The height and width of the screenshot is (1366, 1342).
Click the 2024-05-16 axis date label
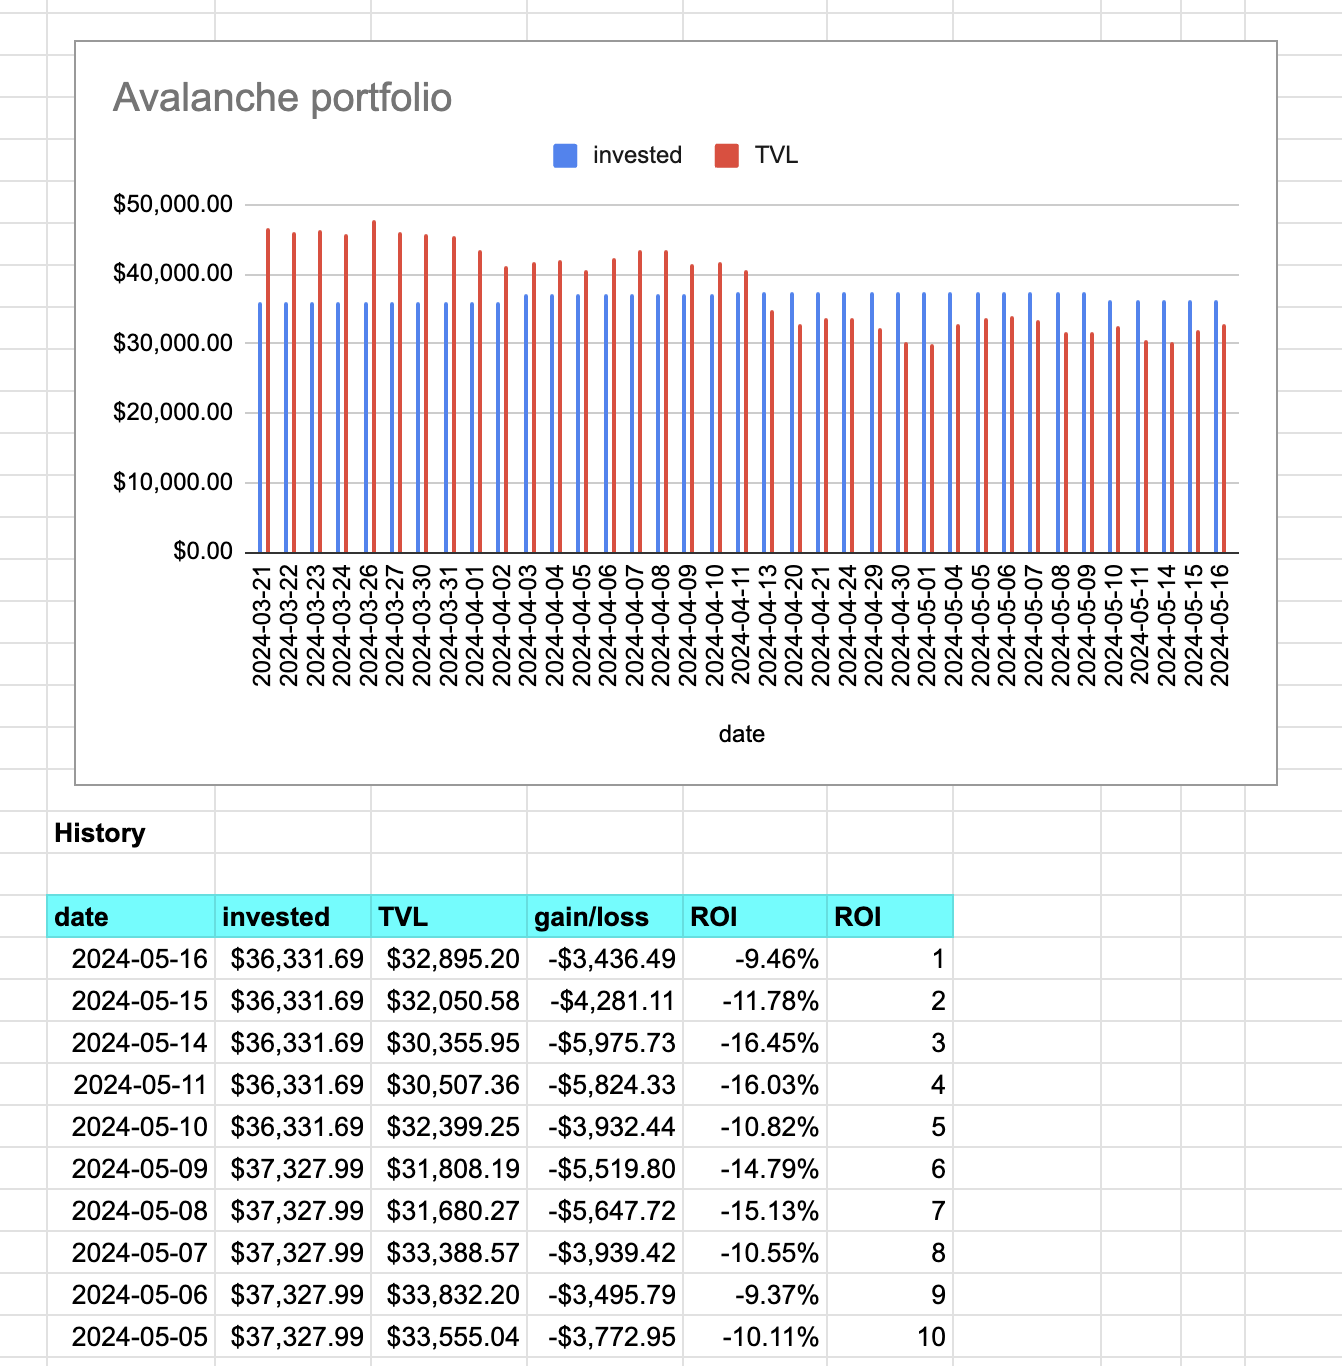[1220, 626]
